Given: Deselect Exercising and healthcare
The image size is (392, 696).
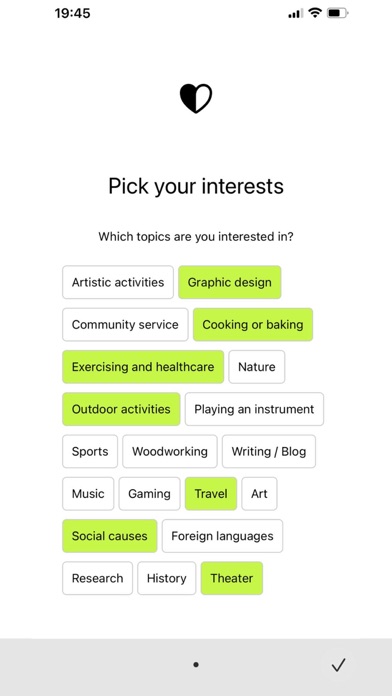Looking at the screenshot, I should click(143, 367).
